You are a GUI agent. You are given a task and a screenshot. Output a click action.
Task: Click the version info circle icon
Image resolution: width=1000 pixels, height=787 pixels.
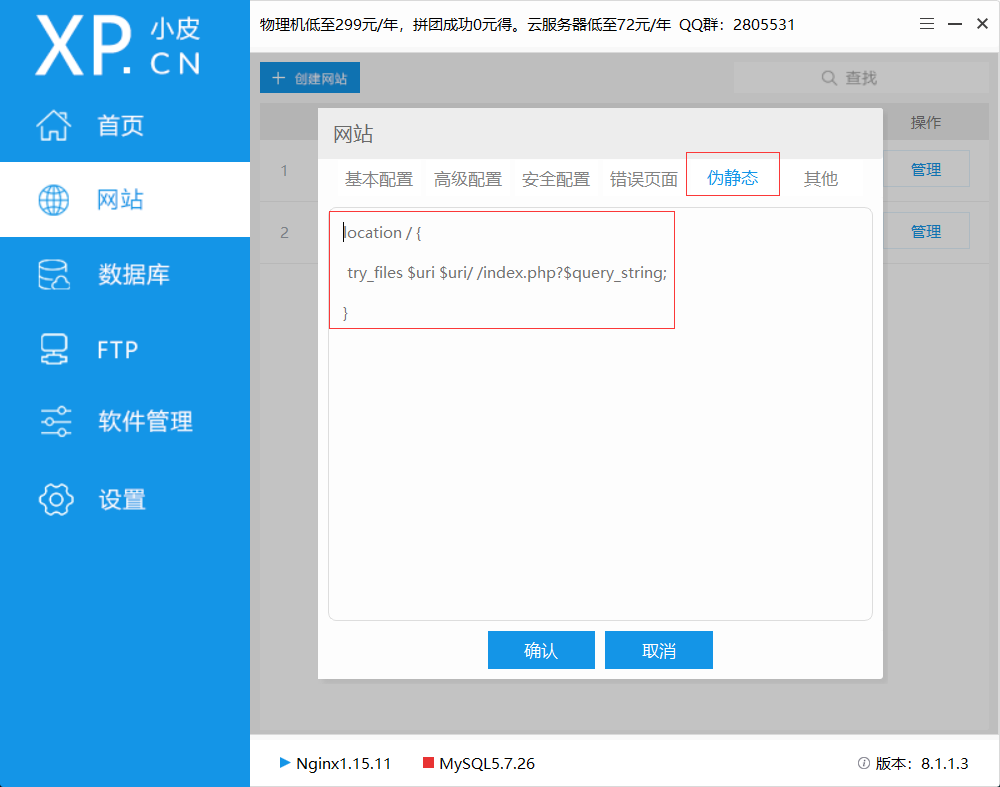point(863,763)
